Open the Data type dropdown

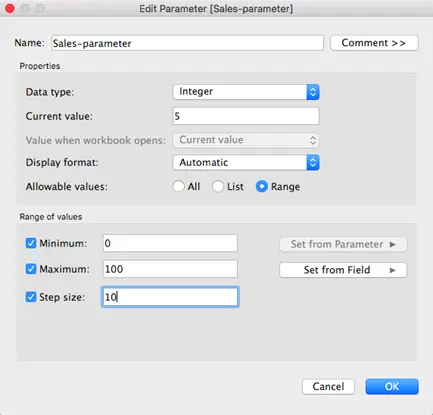click(246, 92)
